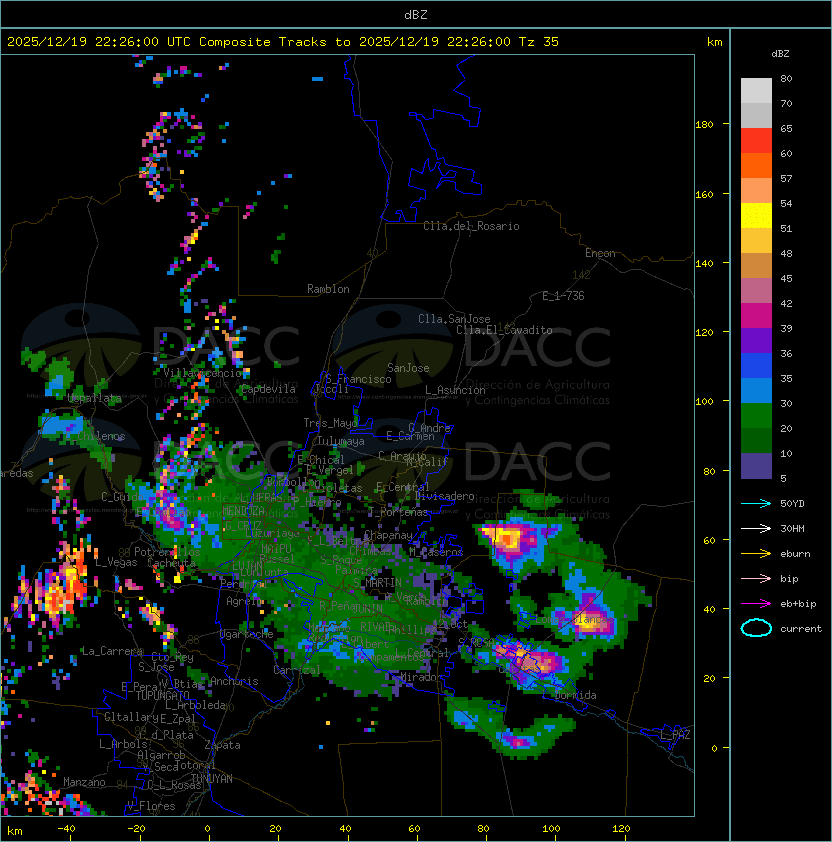Click the 'Ugarteche' place label

coord(247,635)
